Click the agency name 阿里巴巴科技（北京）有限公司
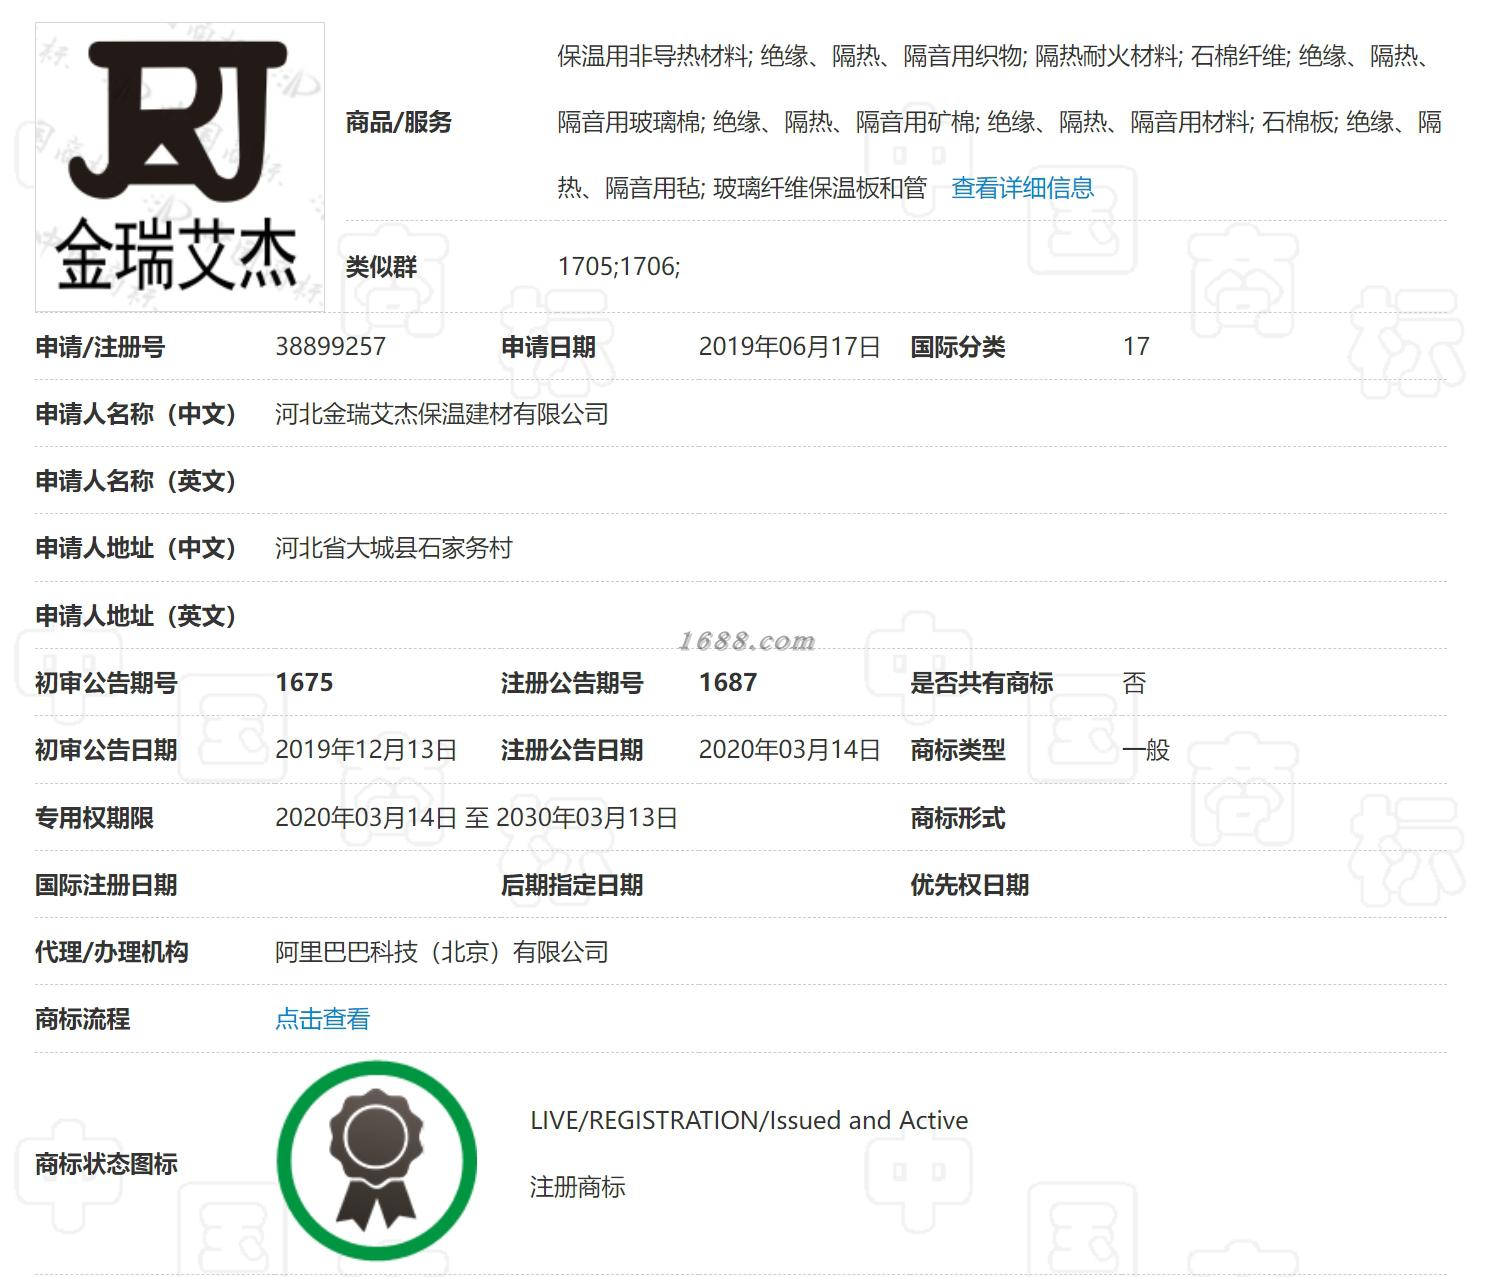Viewport: 1493px width, 1277px height. pos(442,952)
